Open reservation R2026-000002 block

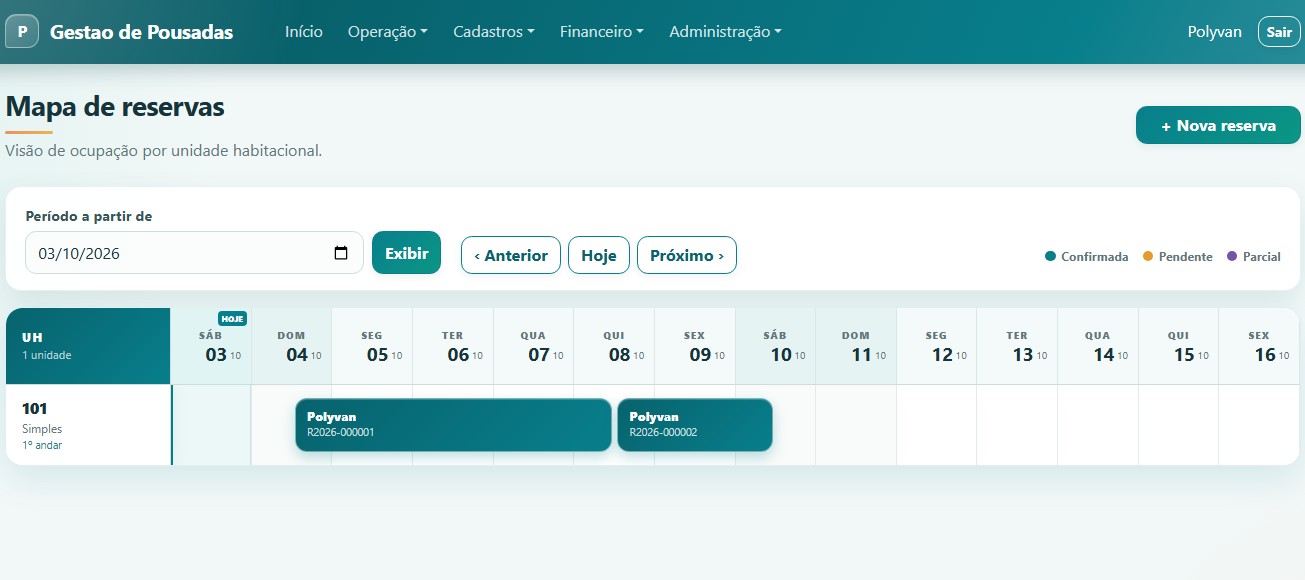[695, 425]
